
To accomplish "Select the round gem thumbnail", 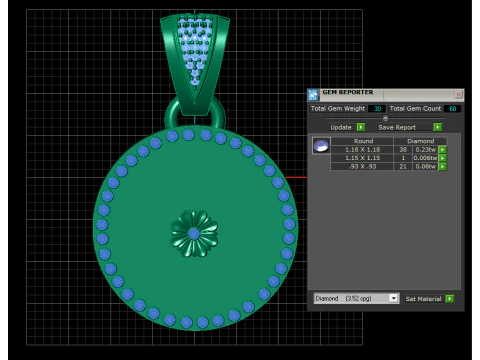I will 321,145.
